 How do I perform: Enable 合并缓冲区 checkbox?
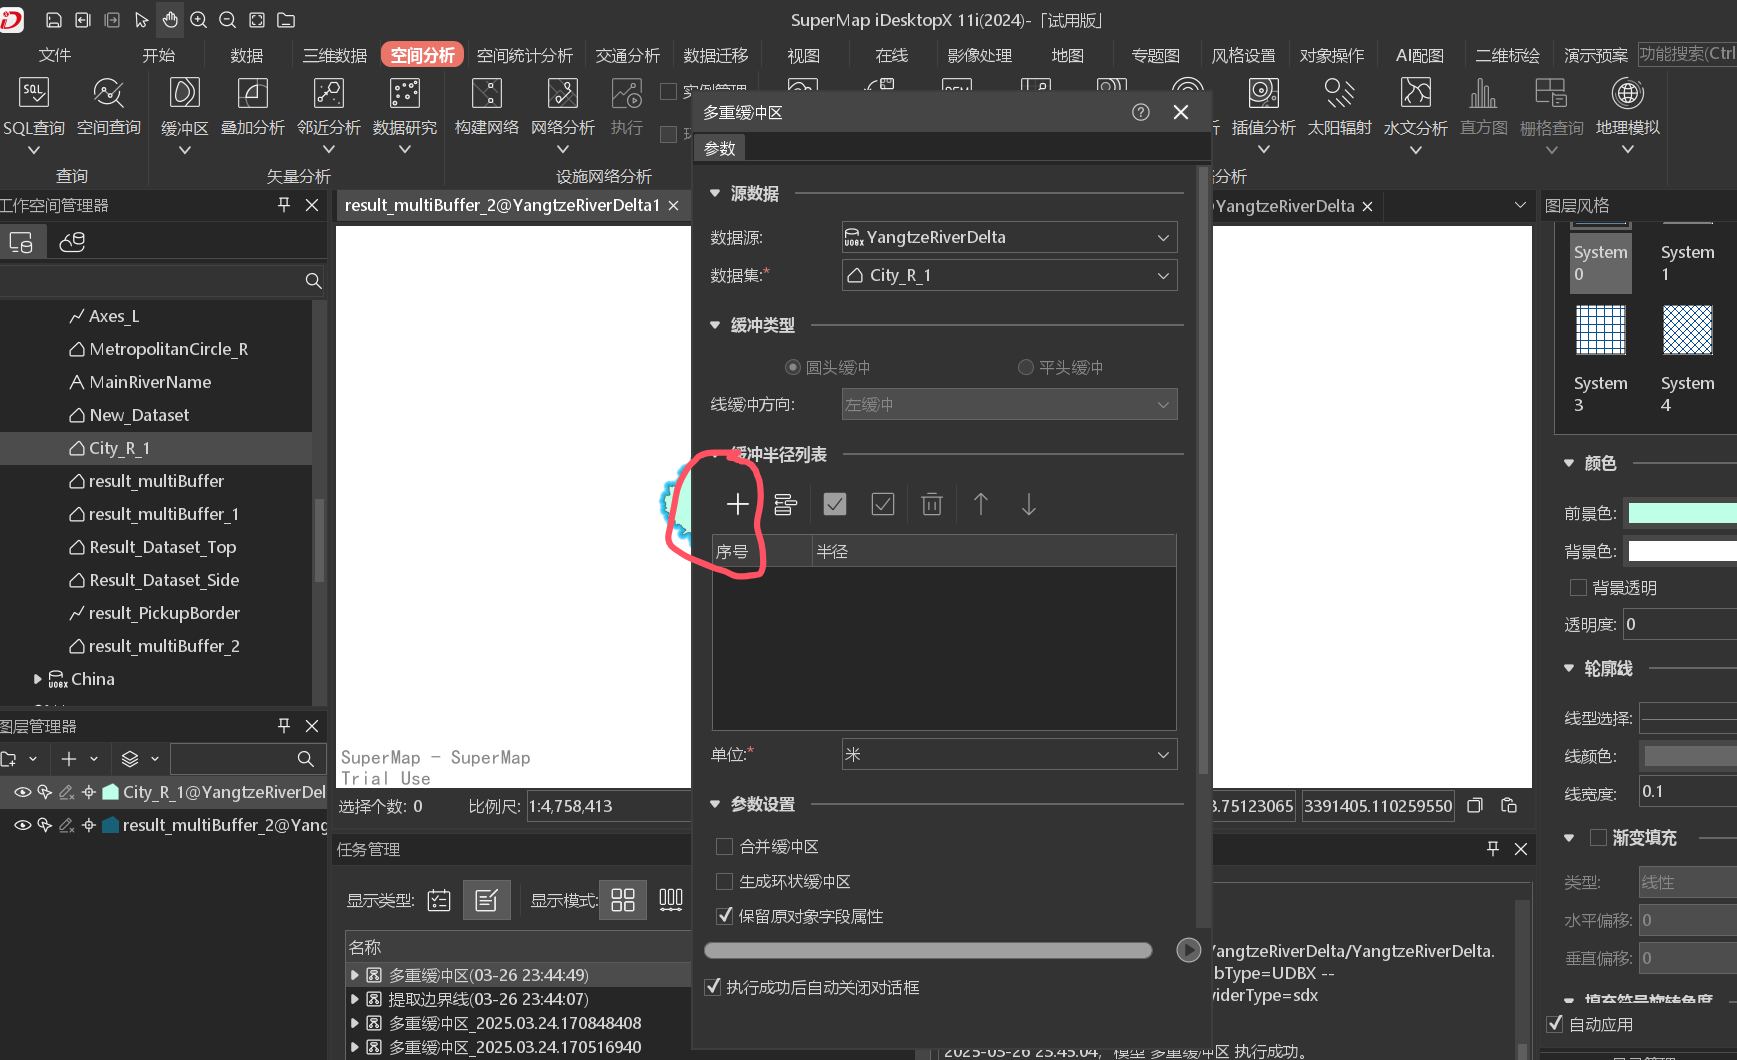click(x=725, y=847)
